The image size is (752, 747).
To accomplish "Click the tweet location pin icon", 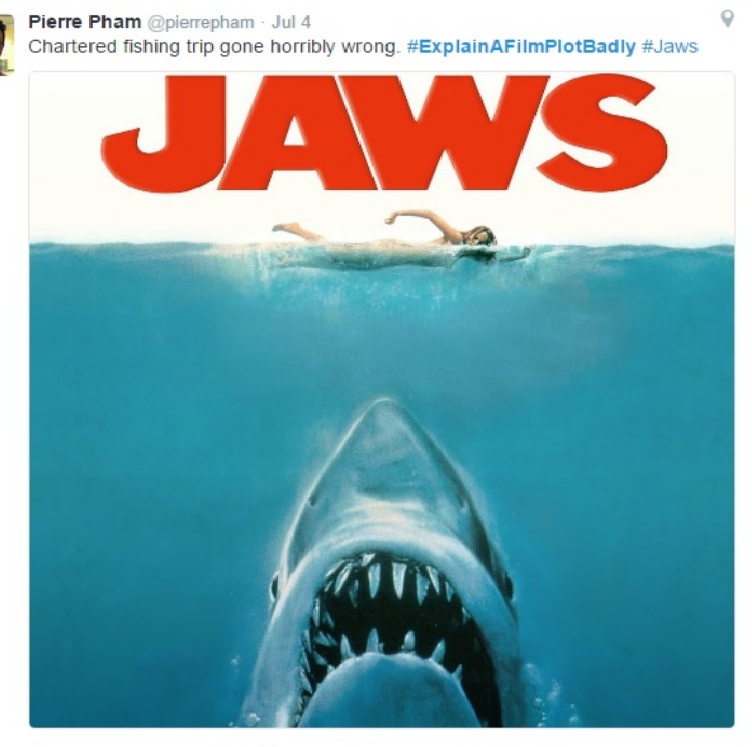I will point(727,19).
